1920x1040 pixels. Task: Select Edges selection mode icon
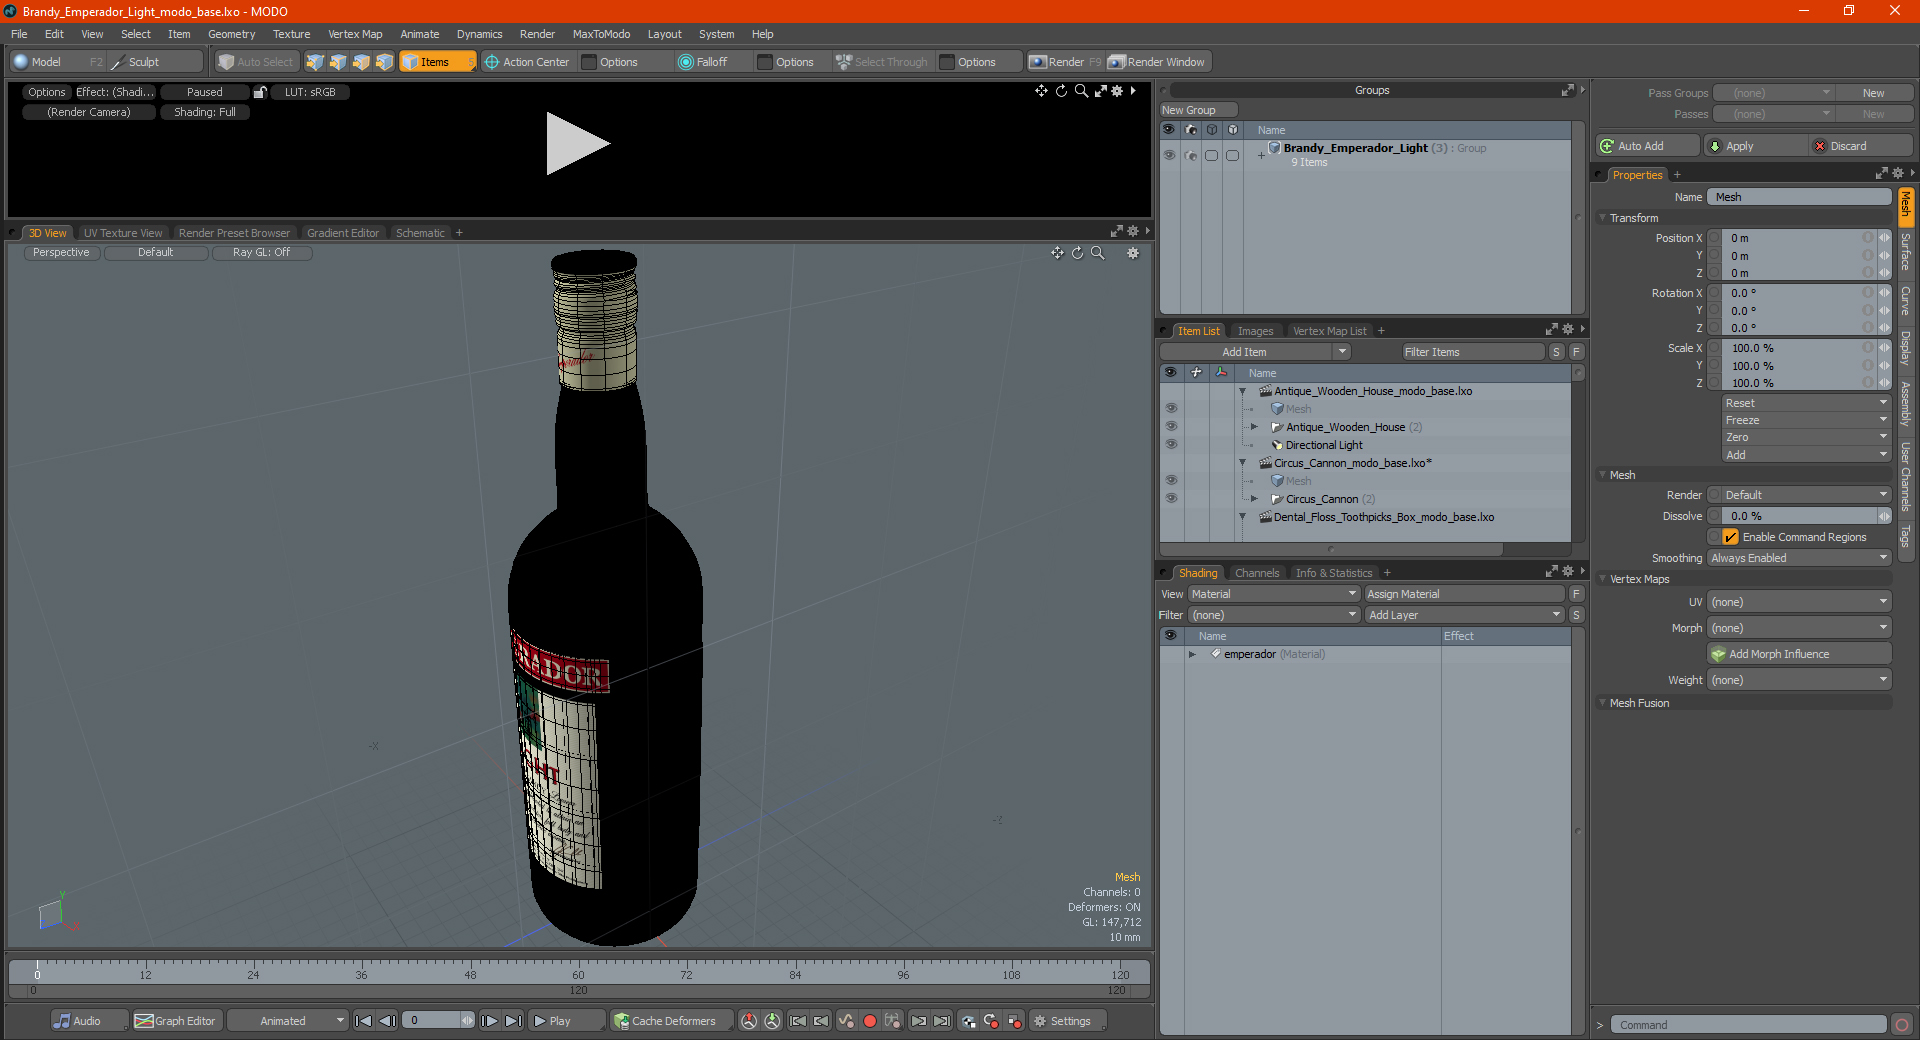click(x=338, y=62)
